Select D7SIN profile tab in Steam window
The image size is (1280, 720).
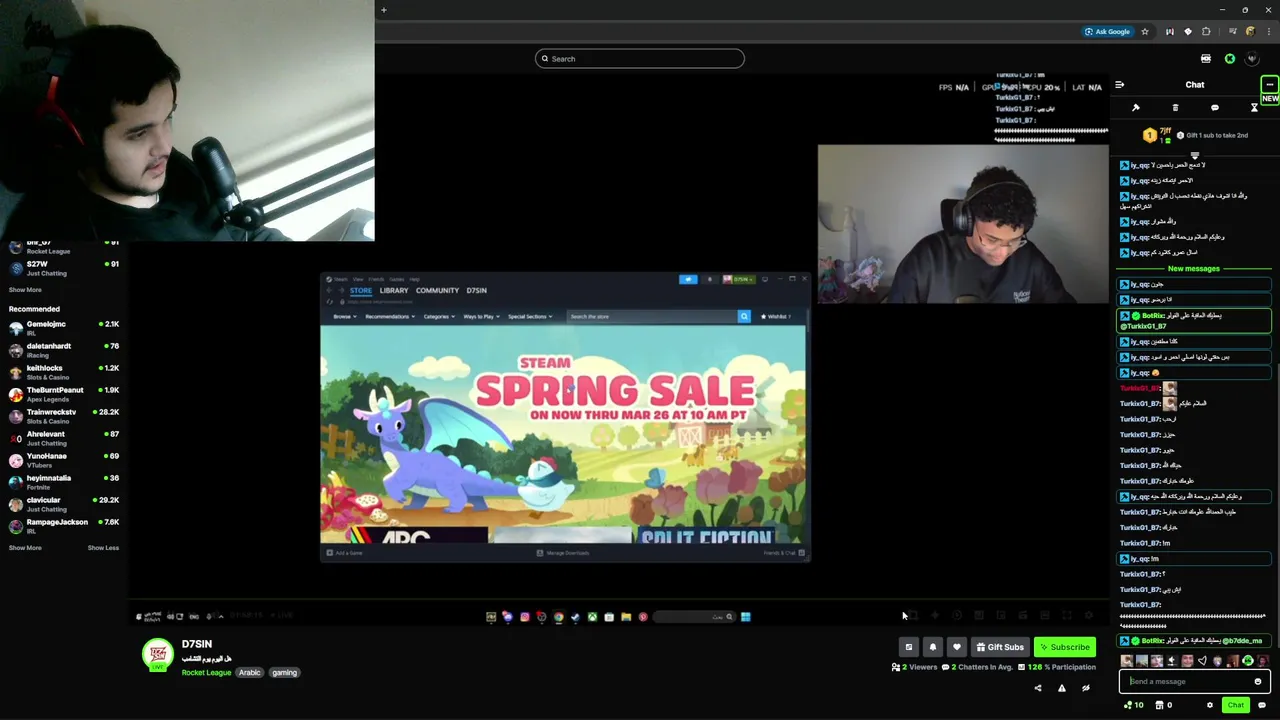[476, 291]
